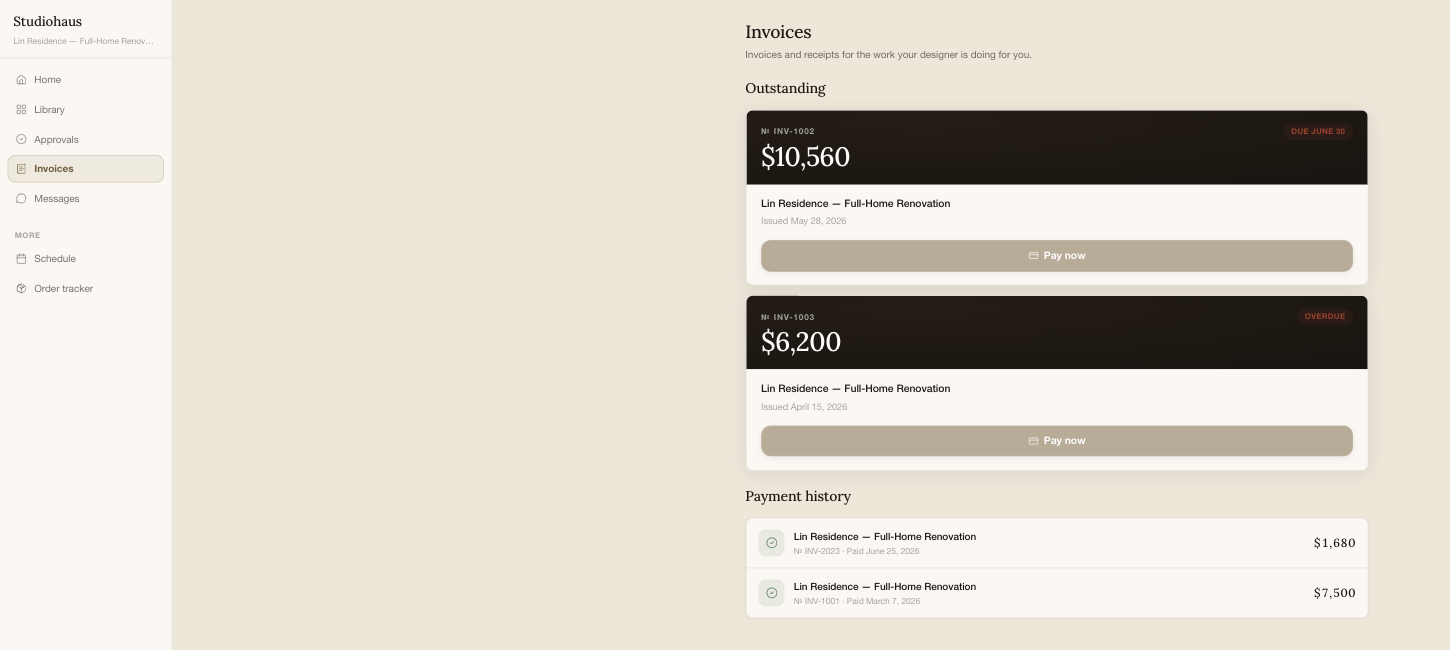
Task: Pay now for the overdue $6,200 invoice
Action: click(x=1057, y=441)
